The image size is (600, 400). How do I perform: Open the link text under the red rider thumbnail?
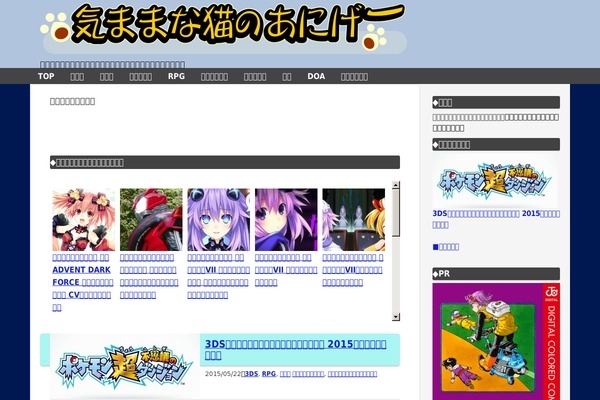pos(149,276)
